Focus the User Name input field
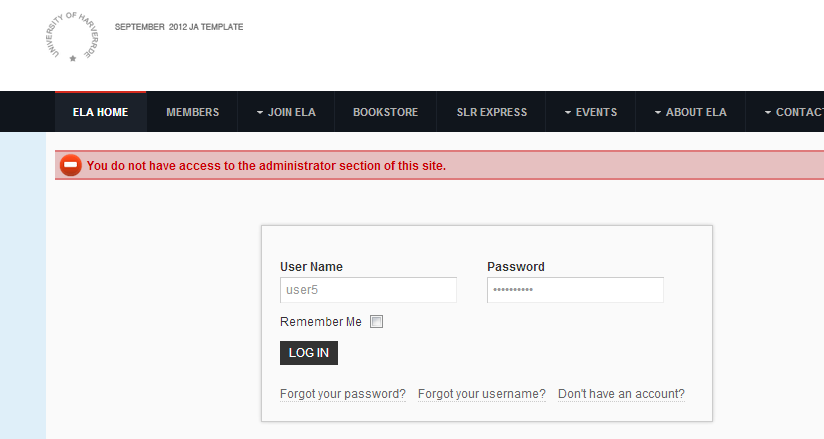Image resolution: width=824 pixels, height=439 pixels. [x=368, y=290]
